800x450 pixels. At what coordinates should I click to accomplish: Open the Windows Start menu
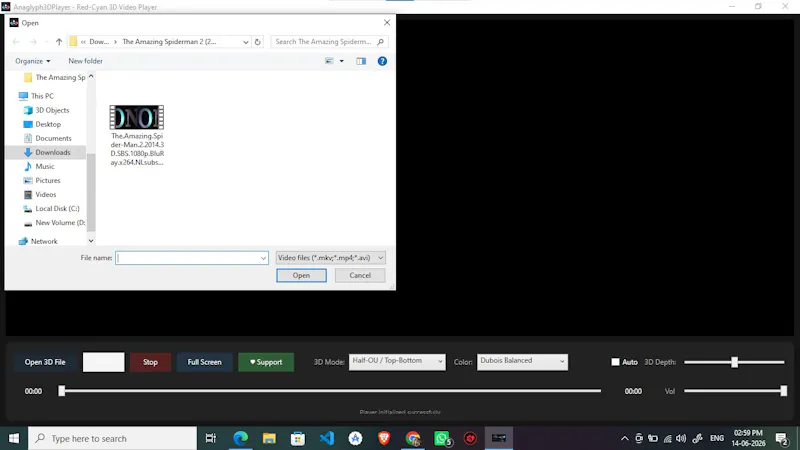coord(14,438)
